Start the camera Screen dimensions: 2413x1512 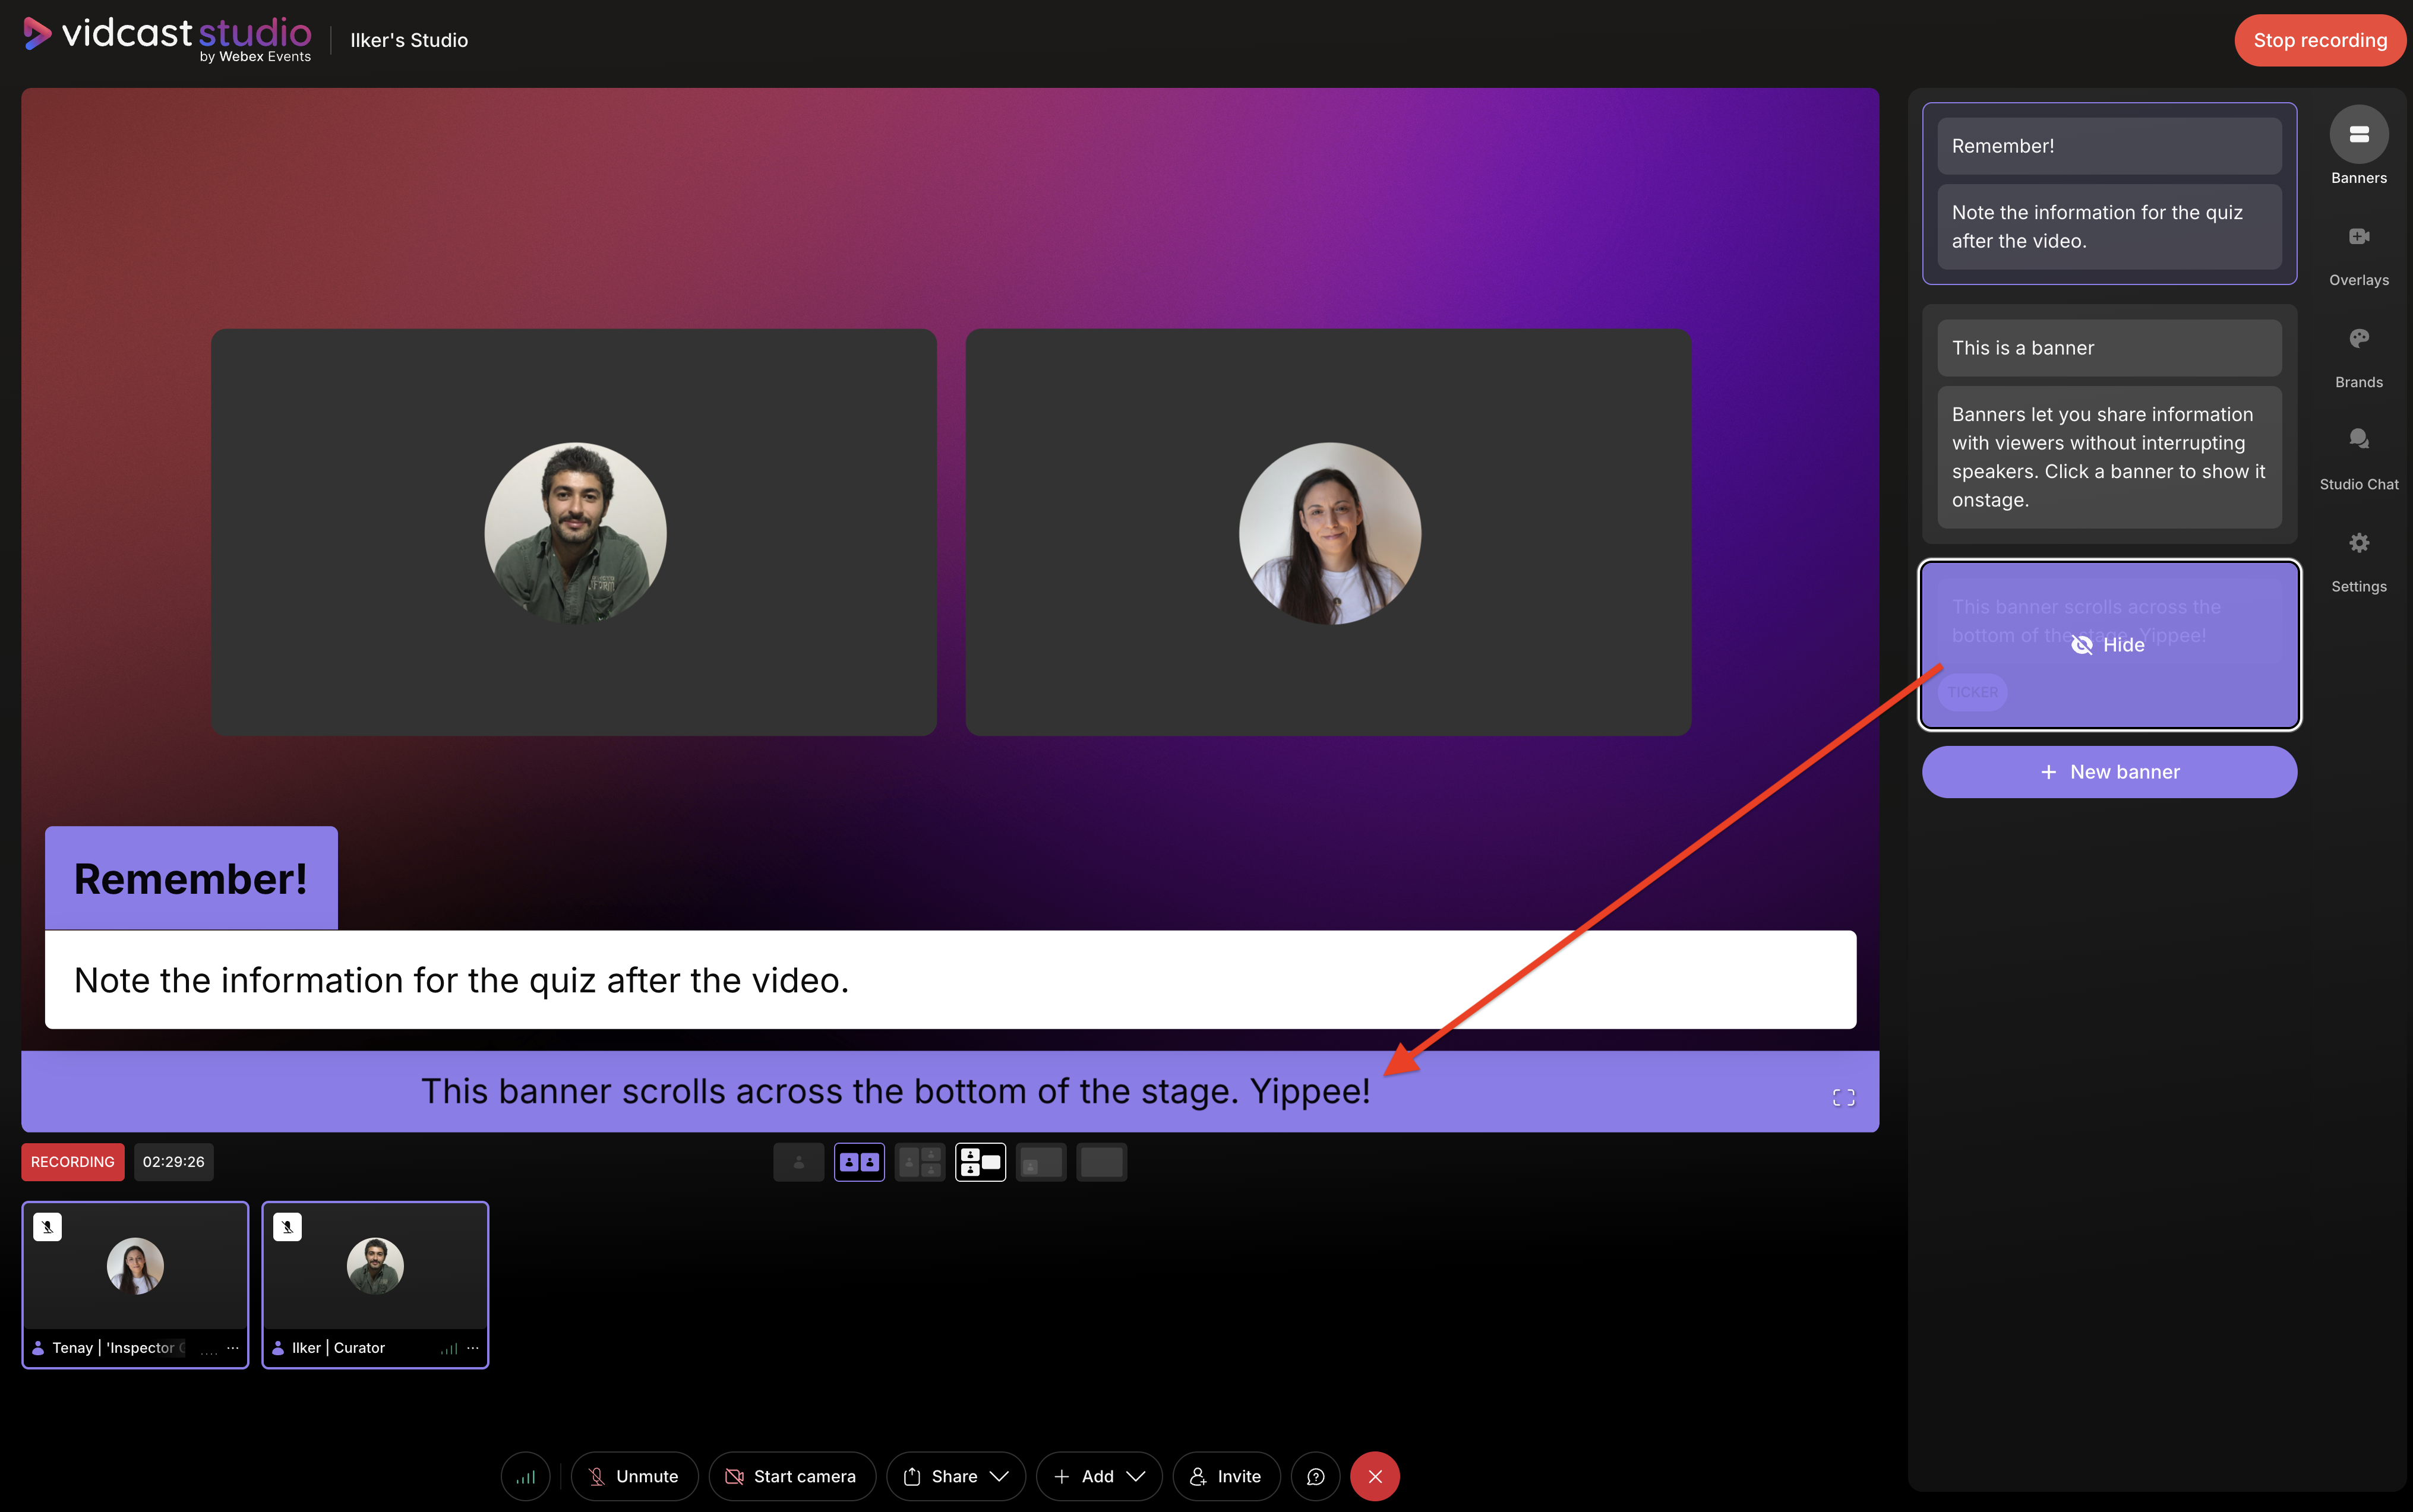792,1476
